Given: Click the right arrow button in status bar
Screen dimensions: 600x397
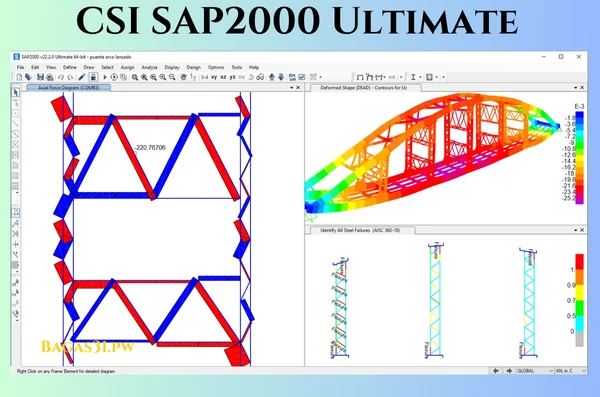Looking at the screenshot, I should coord(509,371).
